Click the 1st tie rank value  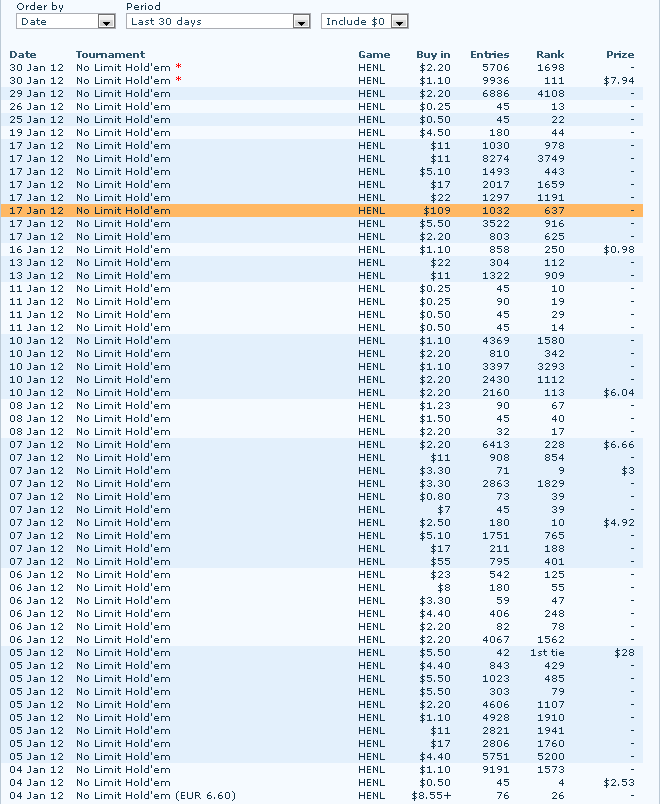click(x=547, y=653)
